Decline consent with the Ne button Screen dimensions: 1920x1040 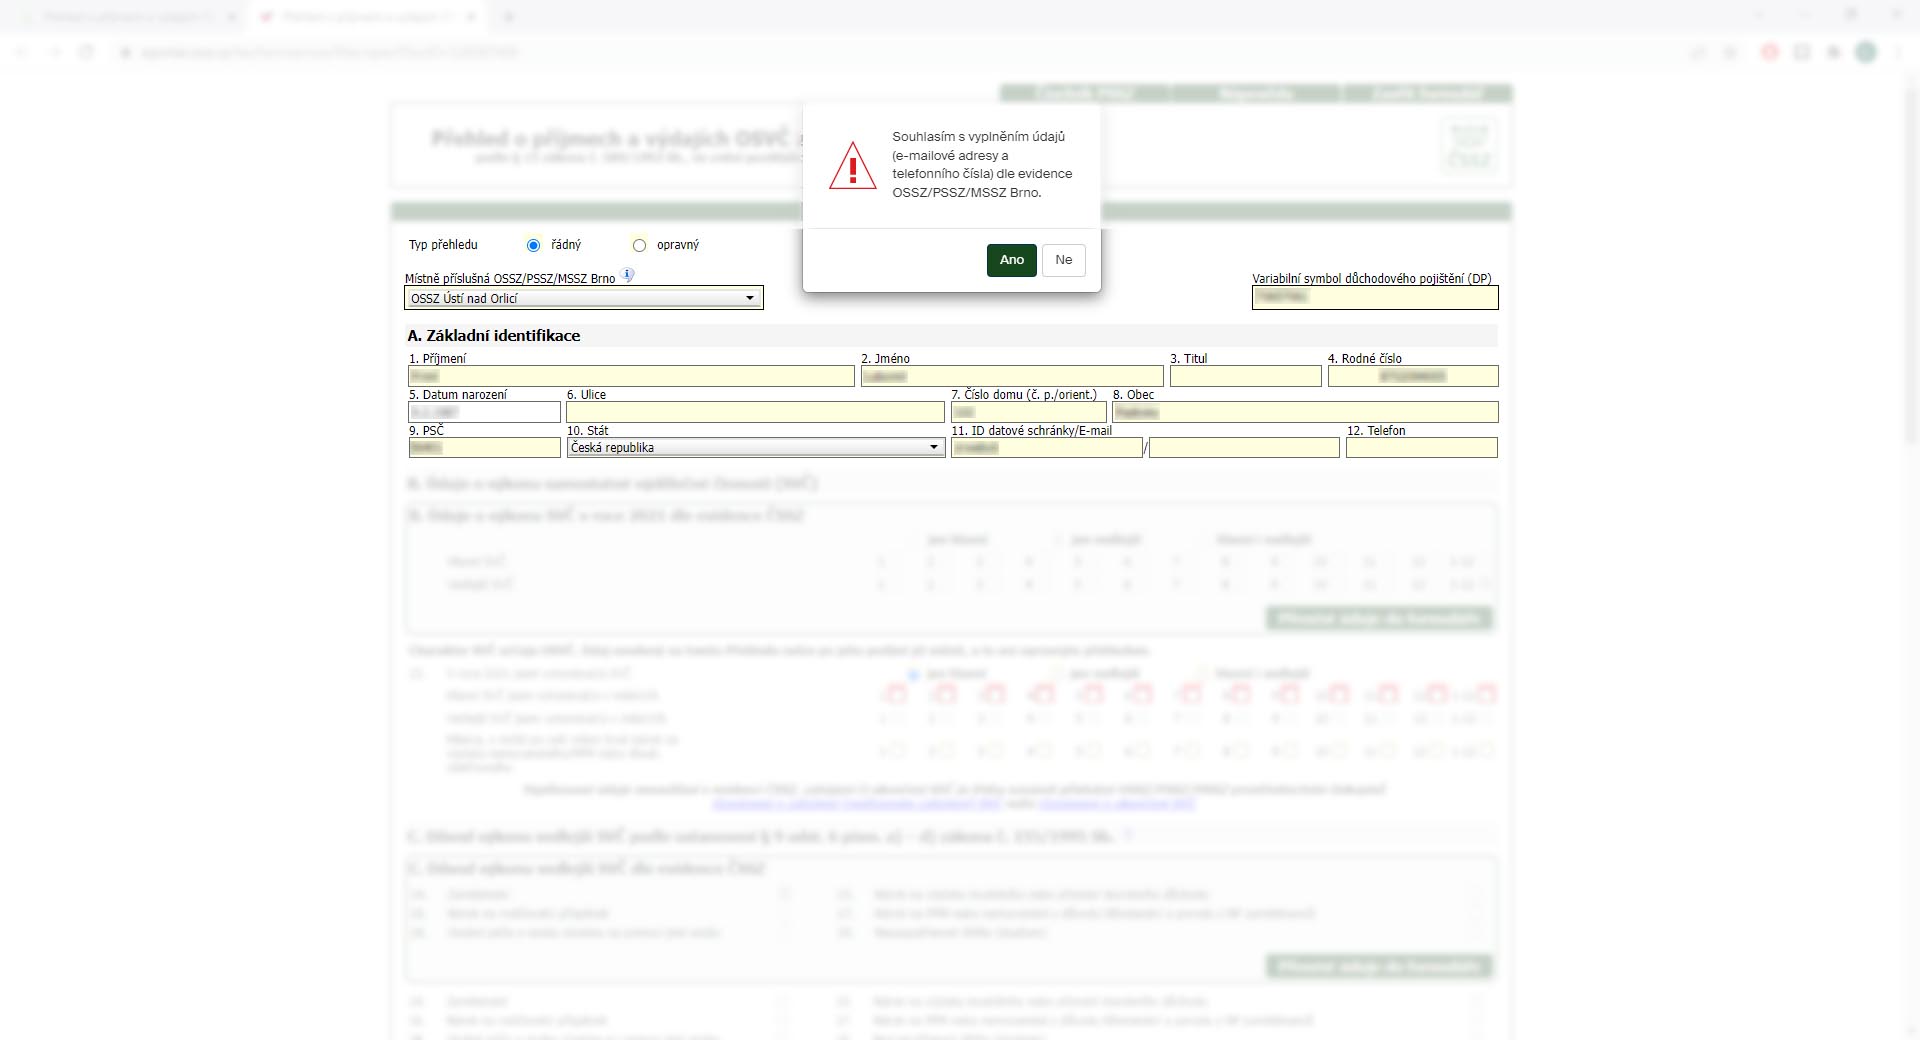[x=1064, y=260]
